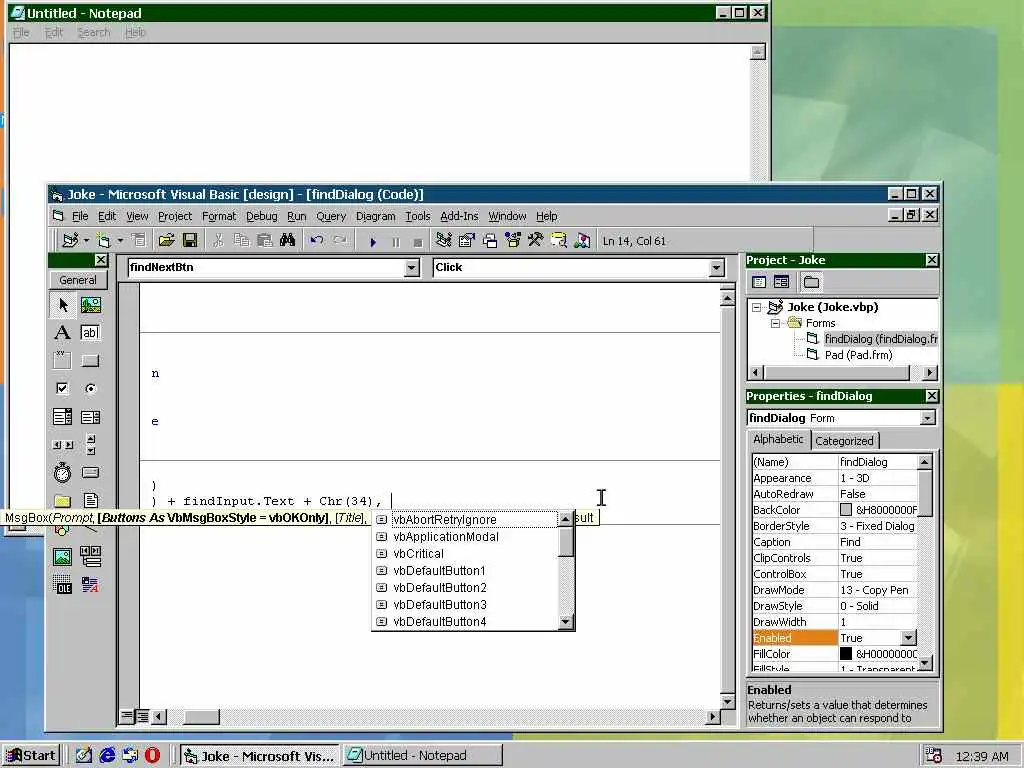Select the OptionButton control tool
Image resolution: width=1024 pixels, height=768 pixels.
click(x=91, y=389)
